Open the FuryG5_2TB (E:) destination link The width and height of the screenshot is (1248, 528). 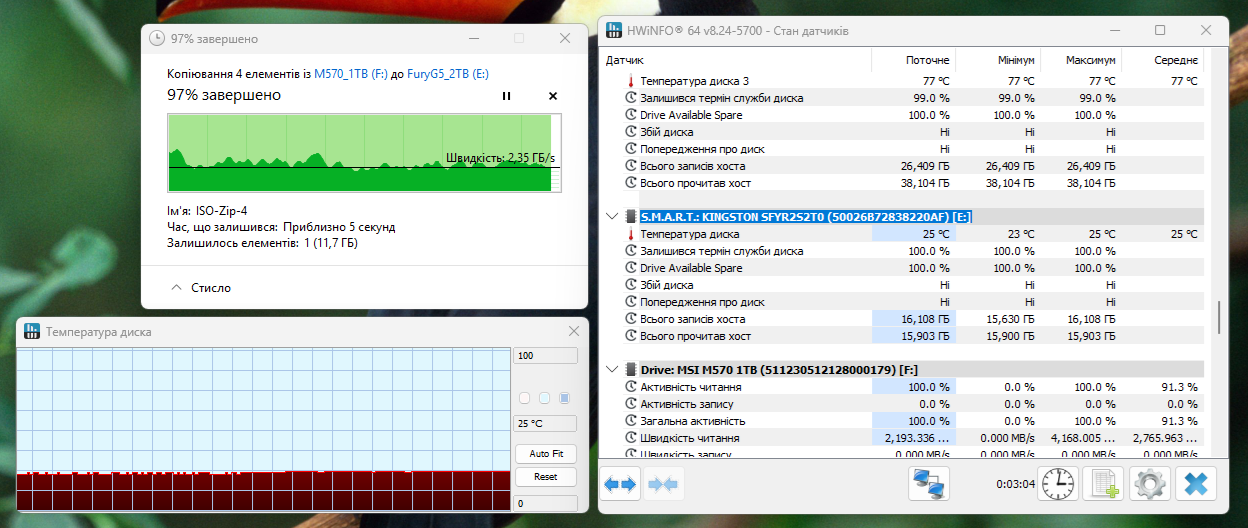click(448, 74)
